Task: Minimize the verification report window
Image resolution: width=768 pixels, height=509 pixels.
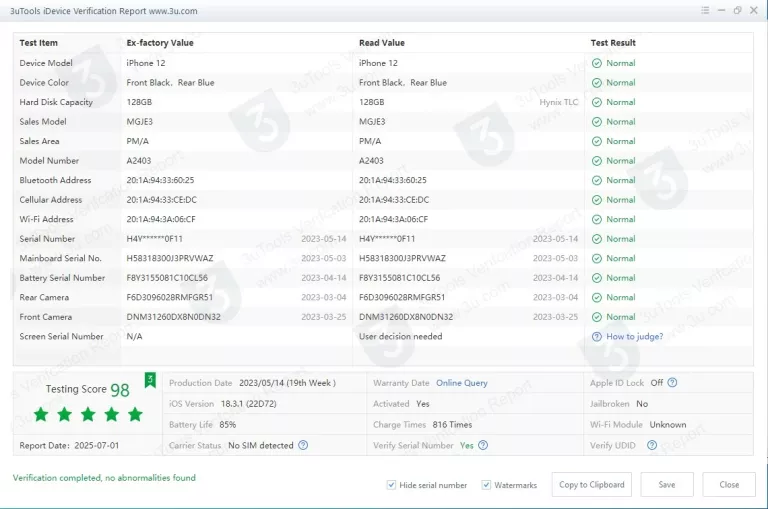Action: tap(721, 10)
